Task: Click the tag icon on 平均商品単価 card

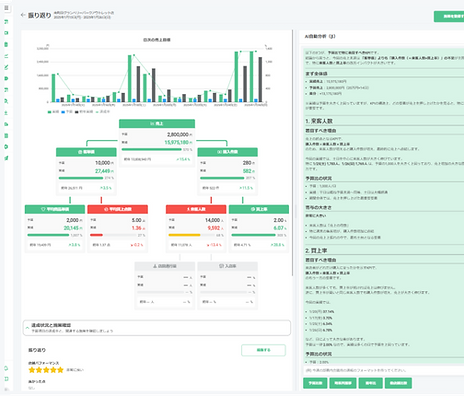Action: click(43, 209)
